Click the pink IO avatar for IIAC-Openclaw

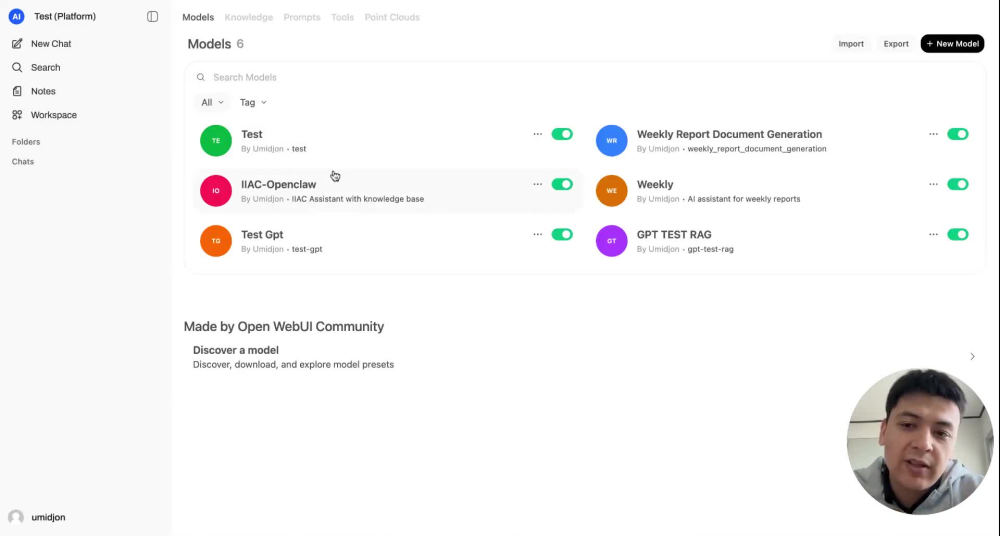click(216, 191)
